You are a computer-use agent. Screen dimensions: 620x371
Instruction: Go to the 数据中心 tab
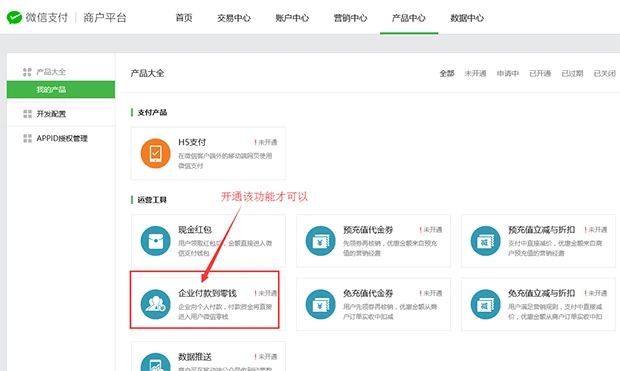(467, 18)
